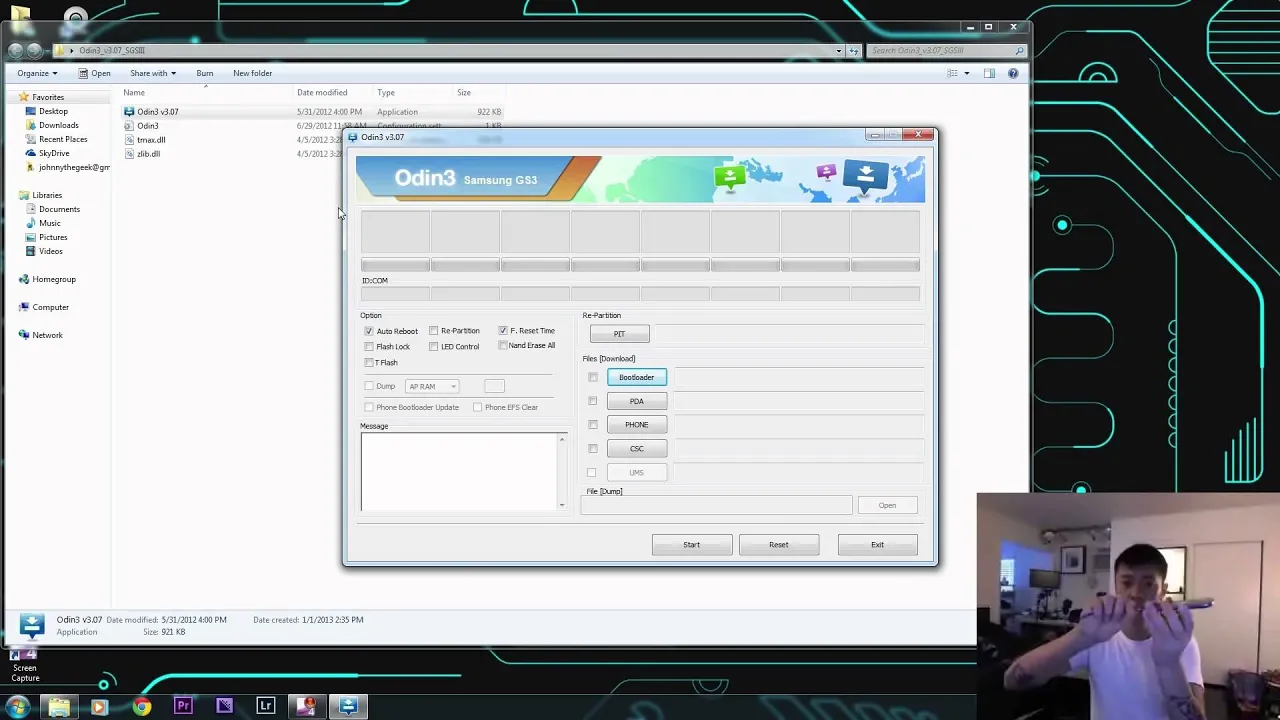Click the PHONE file button
The image size is (1280, 720).
[636, 425]
